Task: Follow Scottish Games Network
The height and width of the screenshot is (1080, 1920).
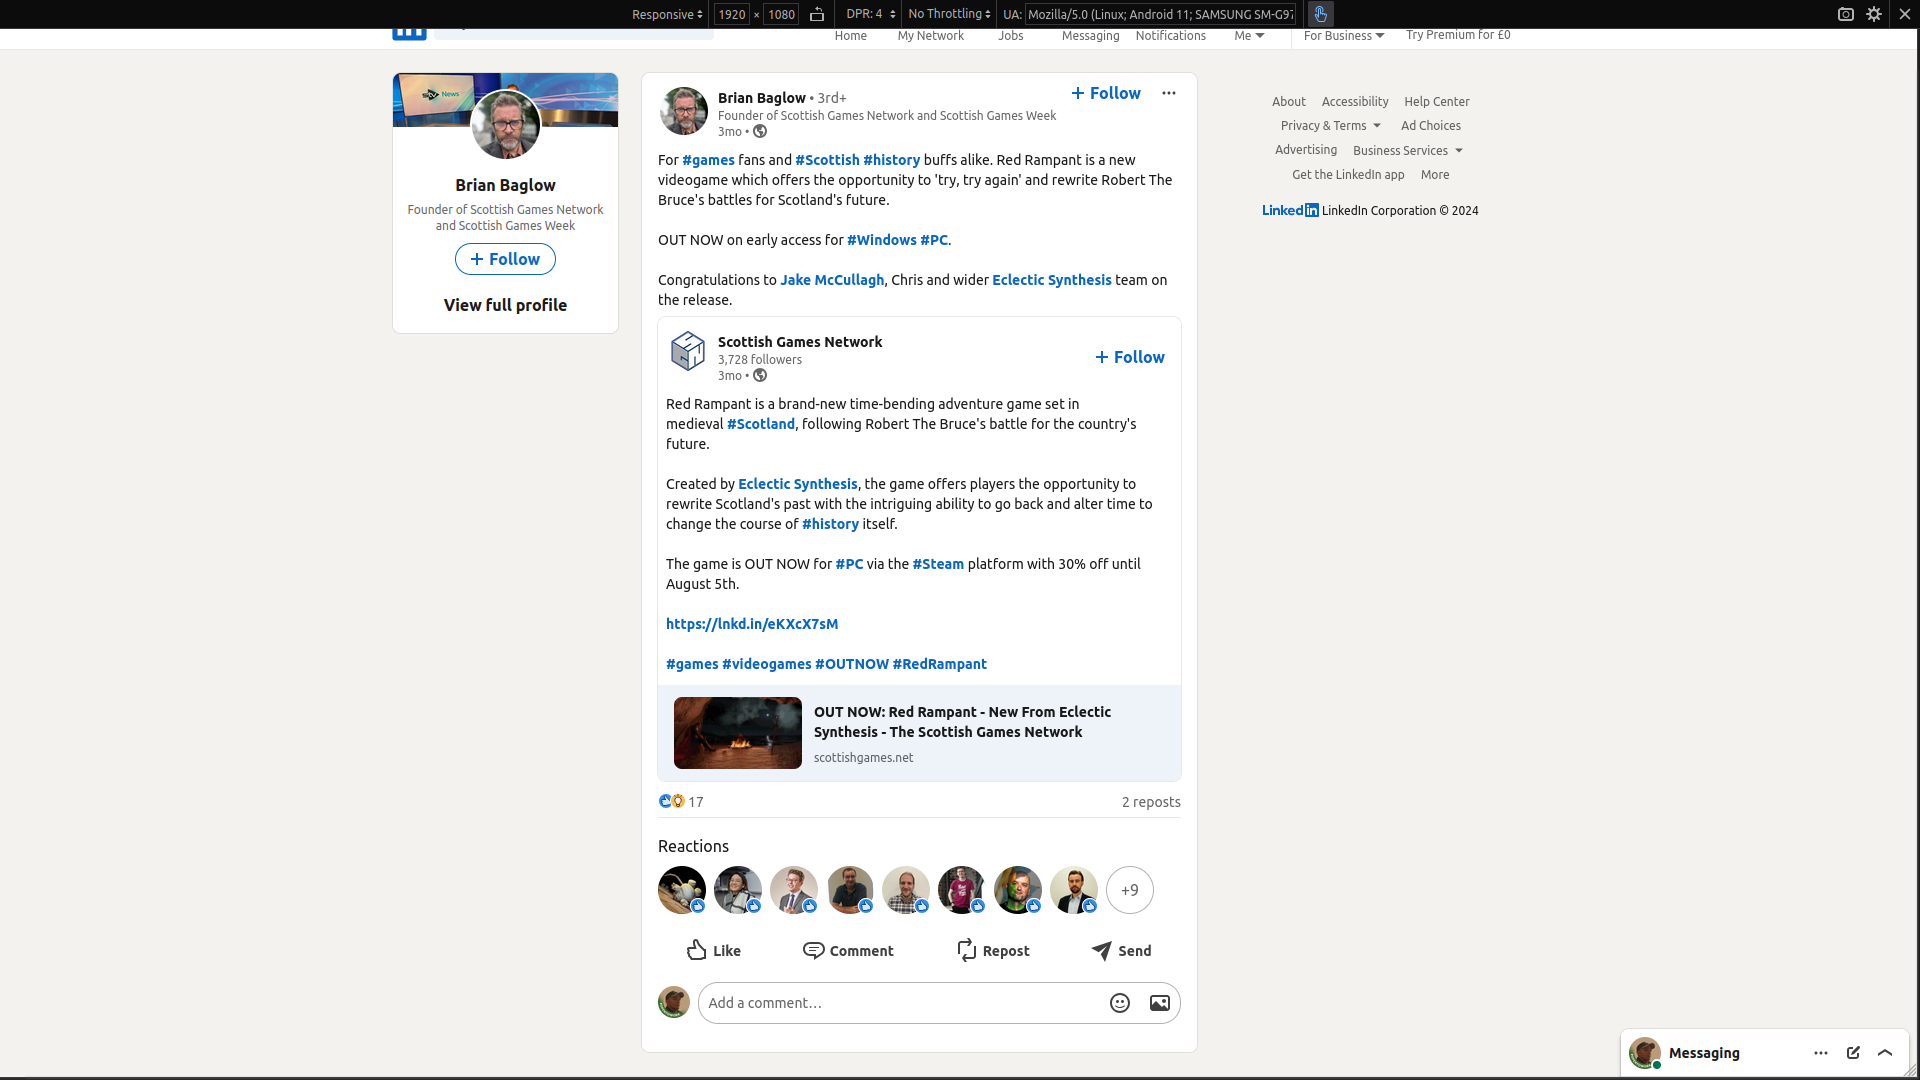Action: point(1130,357)
